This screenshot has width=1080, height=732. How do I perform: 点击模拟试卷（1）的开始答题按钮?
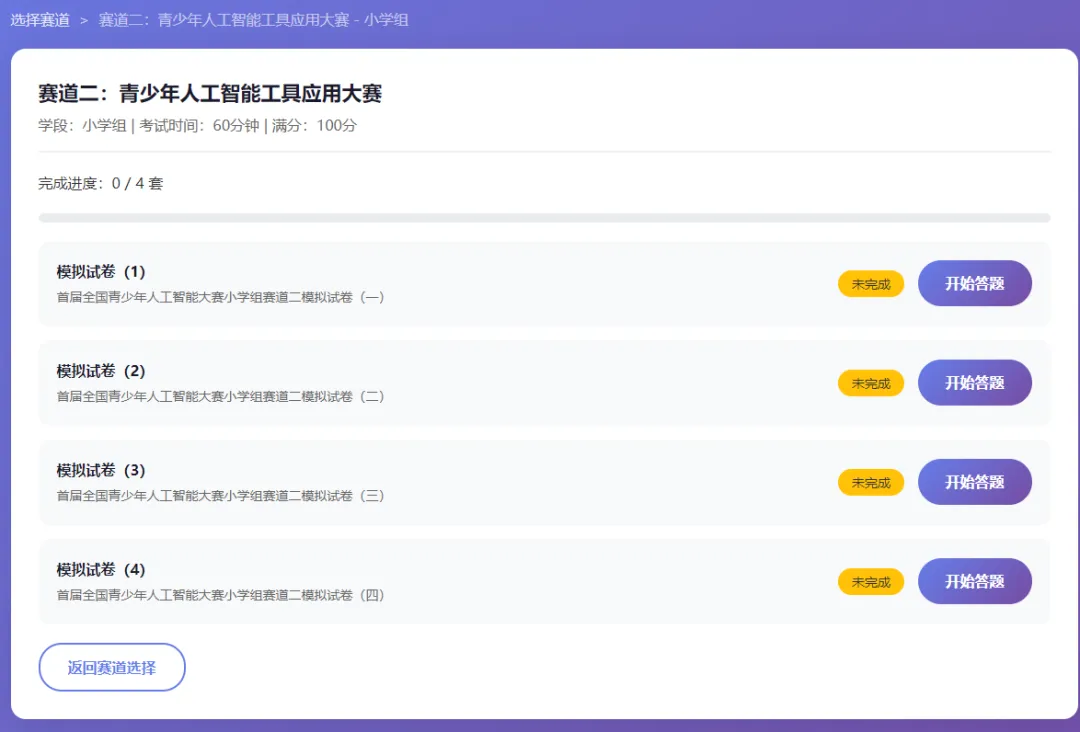974,283
